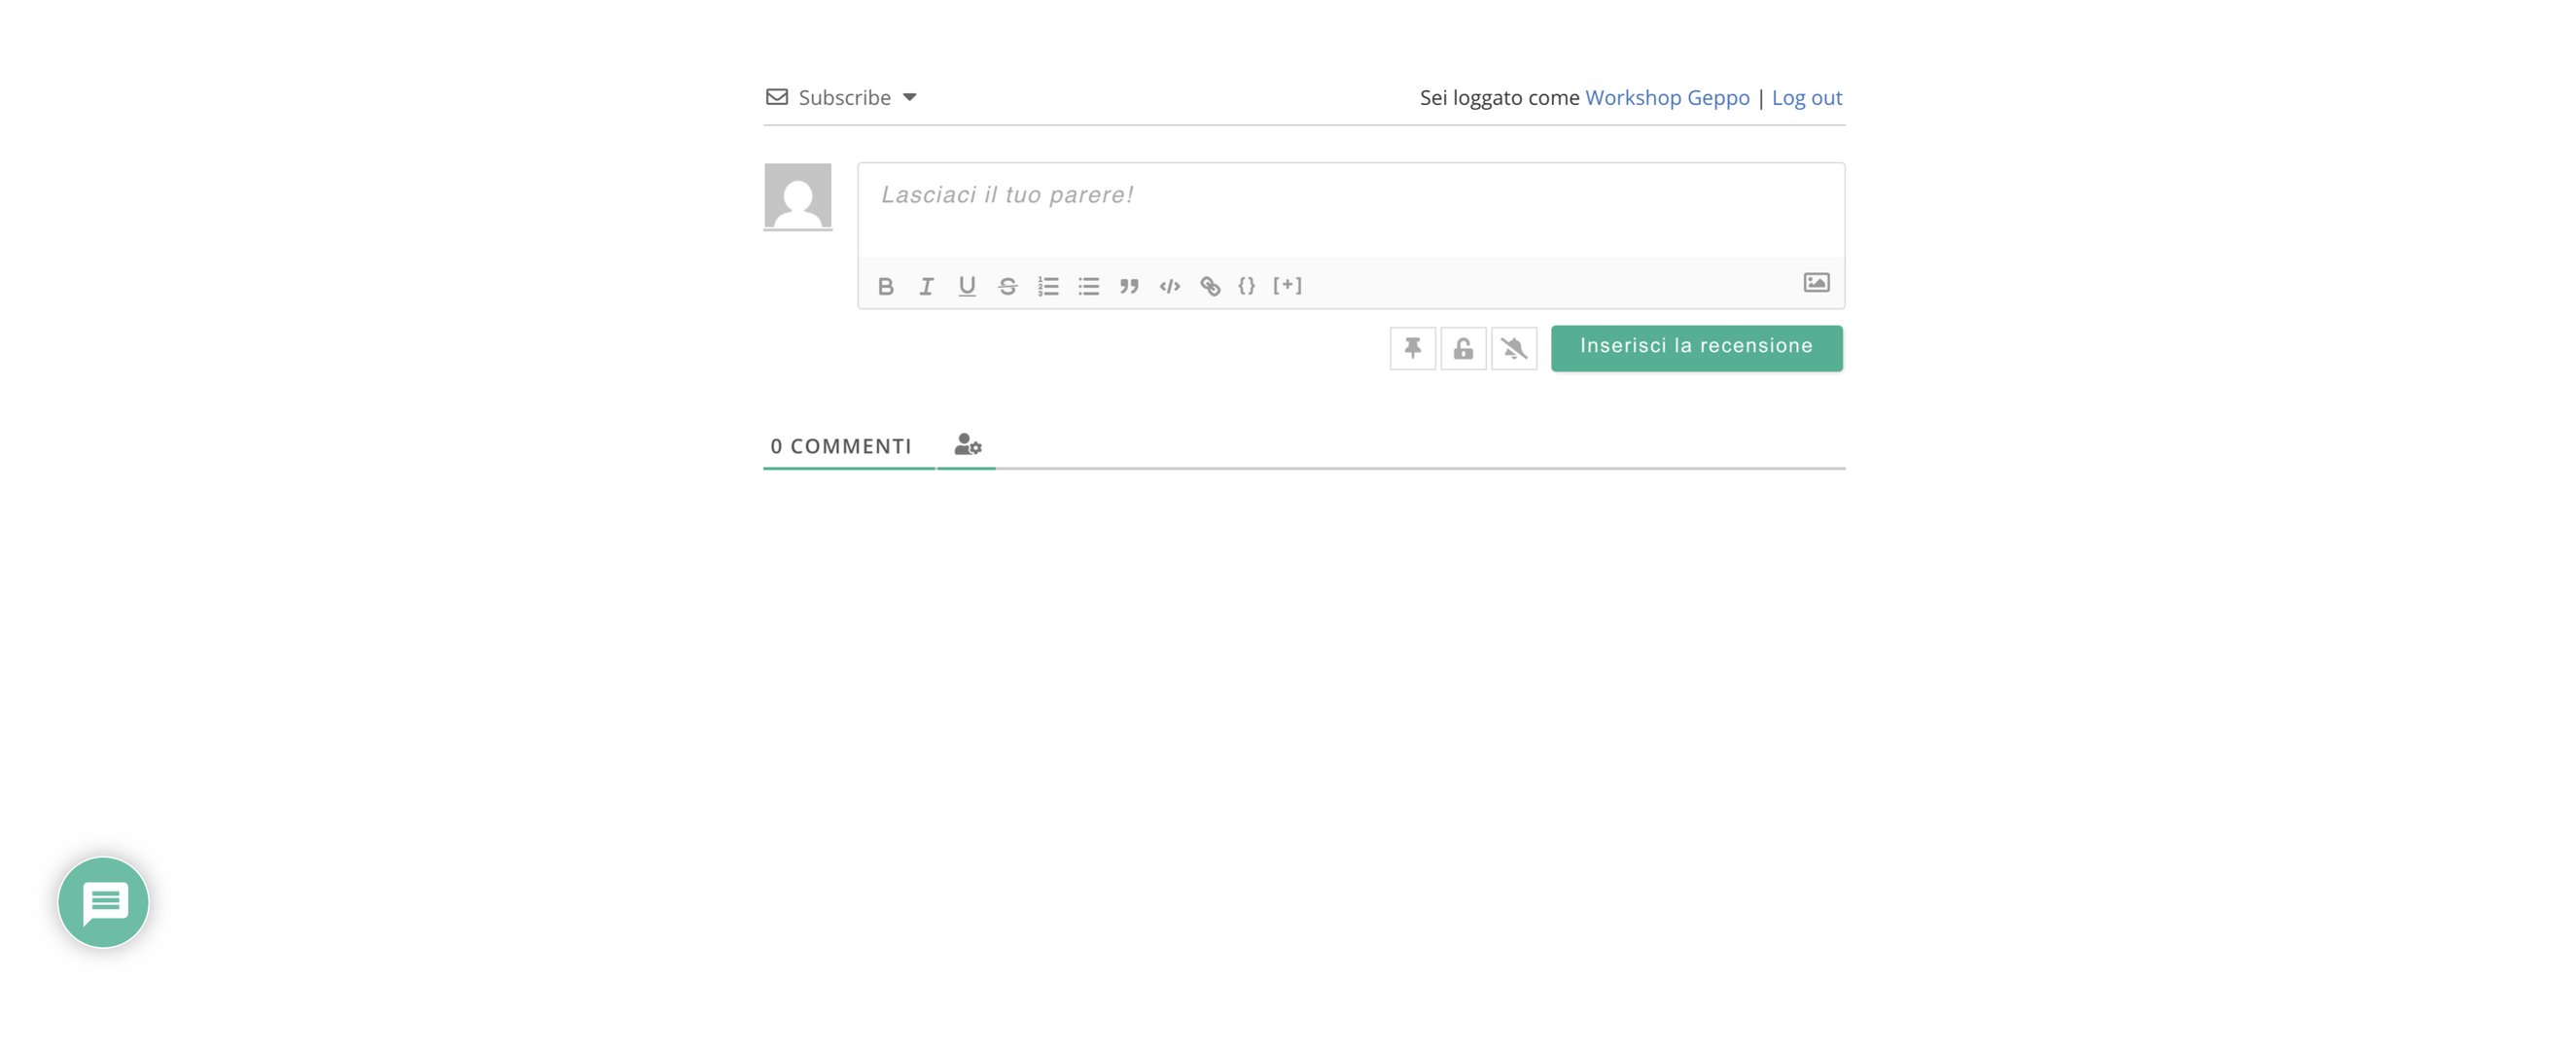
Task: Attach an image to the comment
Action: (1816, 283)
